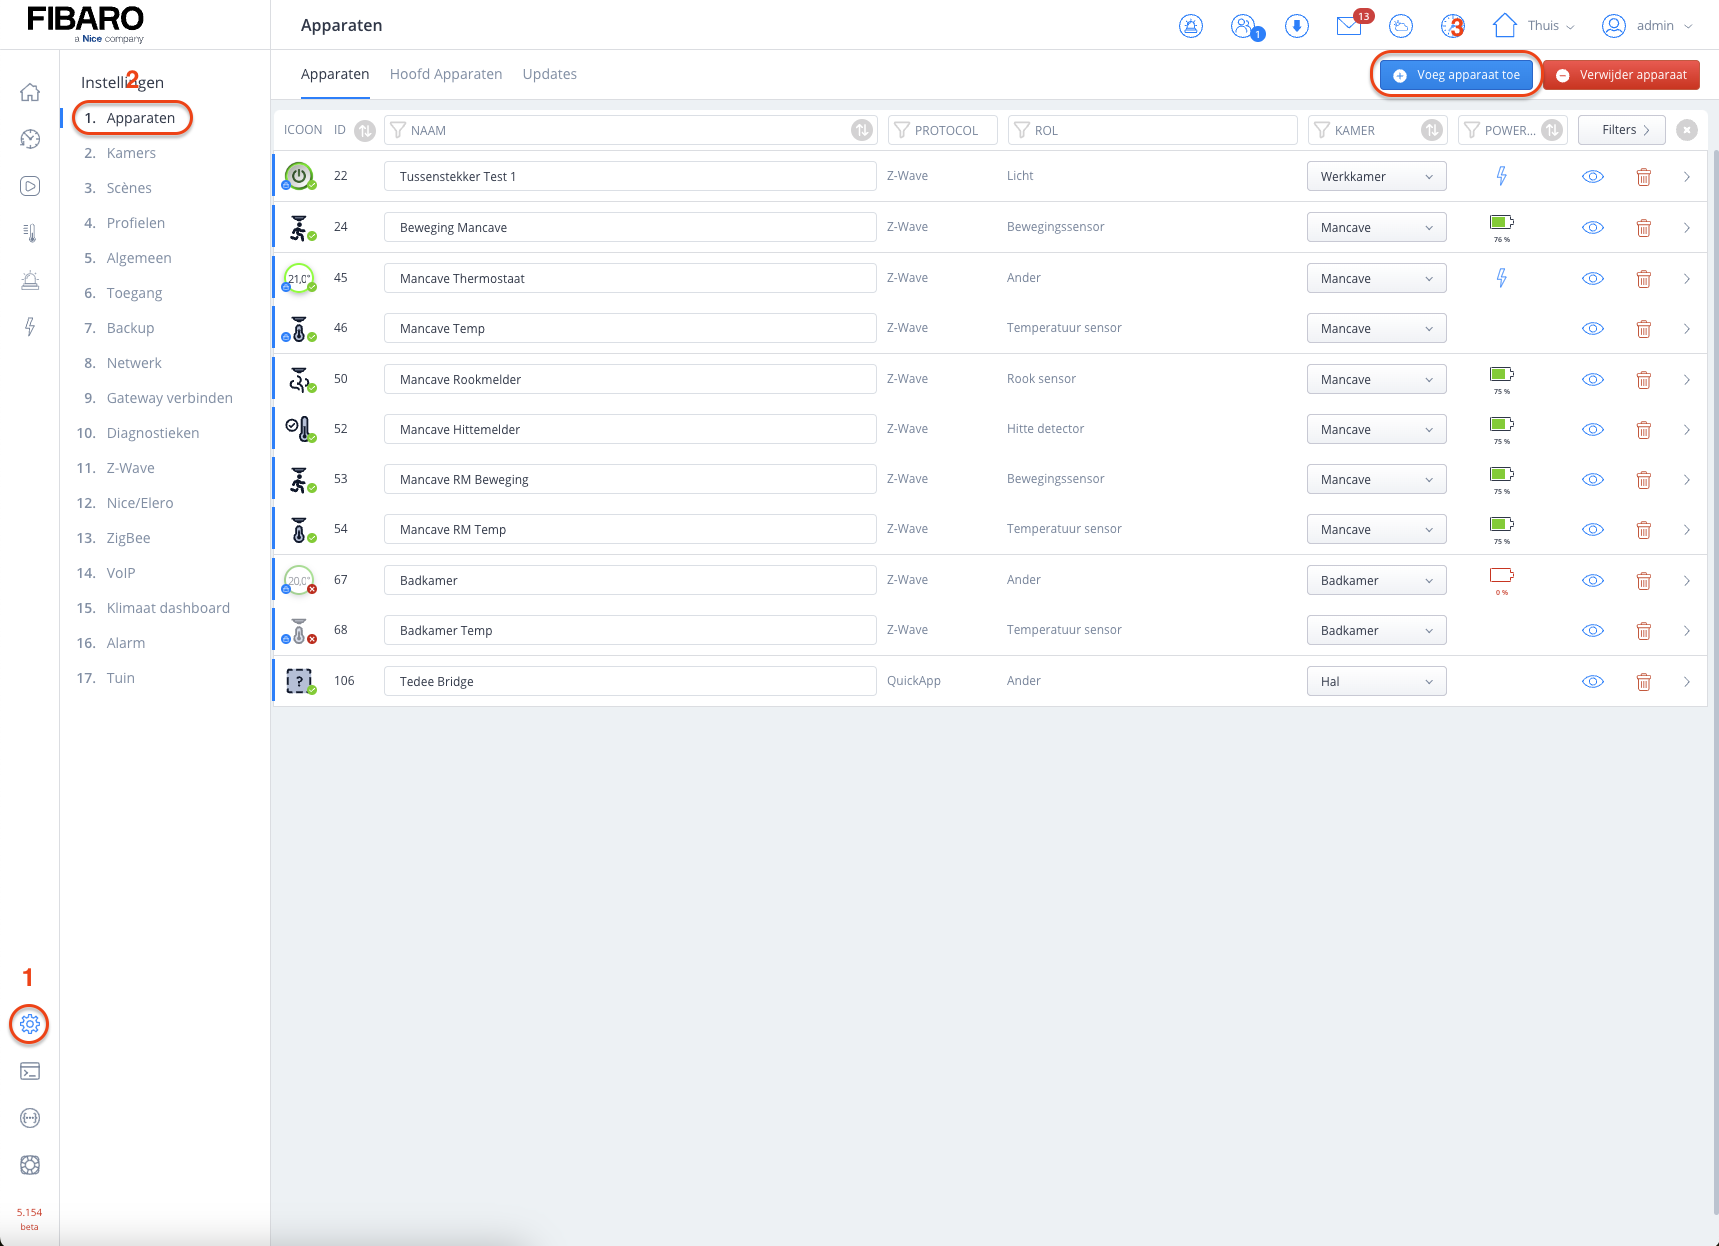Viewport: 1719px width, 1246px height.
Task: Toggle visibility of Tussenstekker Test 1
Action: [1592, 177]
